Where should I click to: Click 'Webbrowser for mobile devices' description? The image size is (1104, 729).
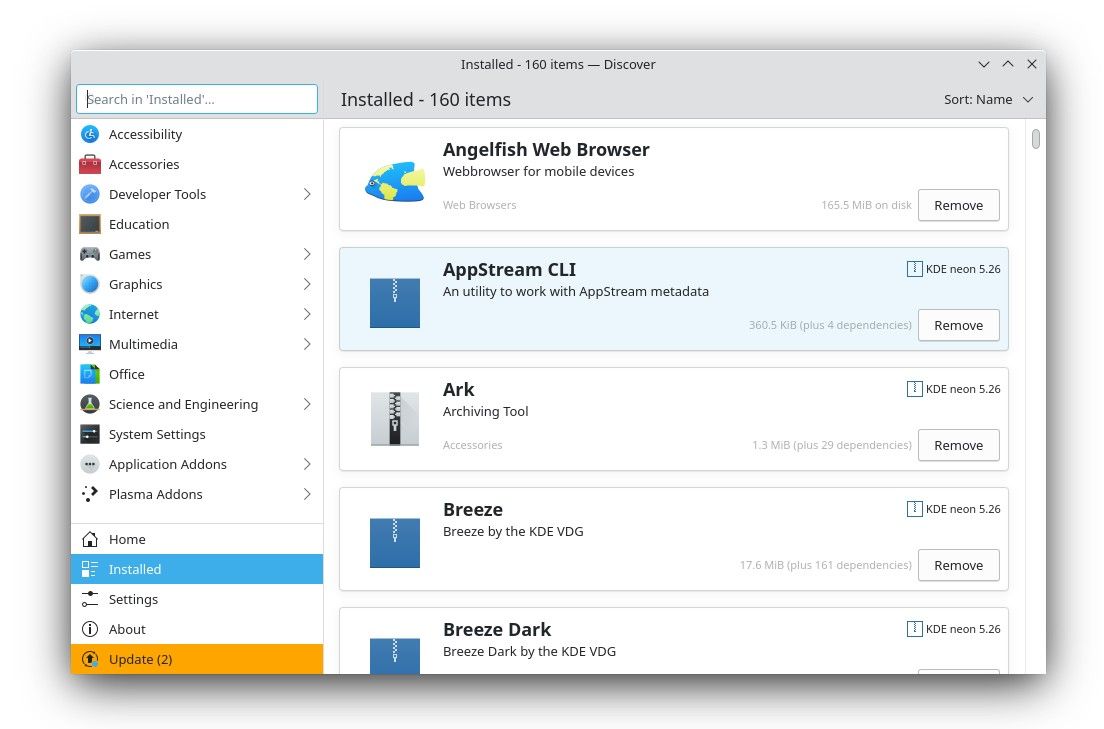538,171
